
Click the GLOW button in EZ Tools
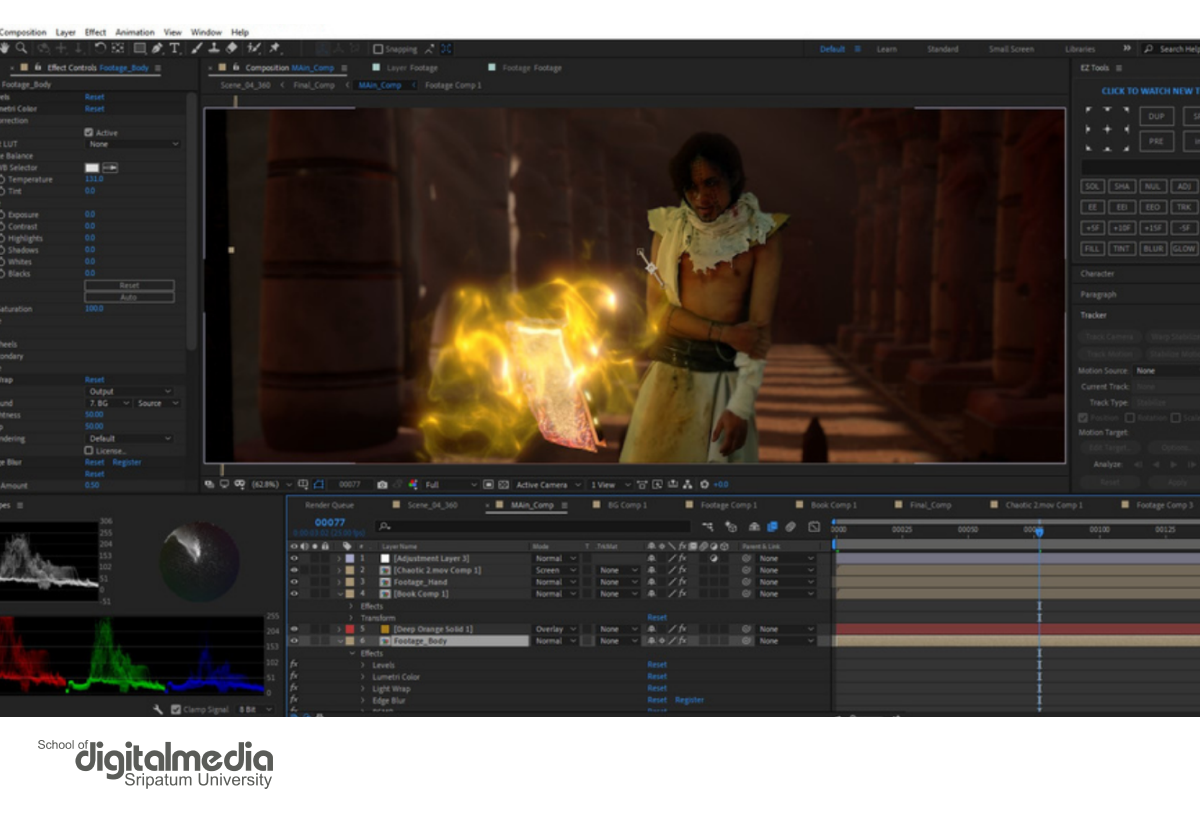(x=1184, y=248)
